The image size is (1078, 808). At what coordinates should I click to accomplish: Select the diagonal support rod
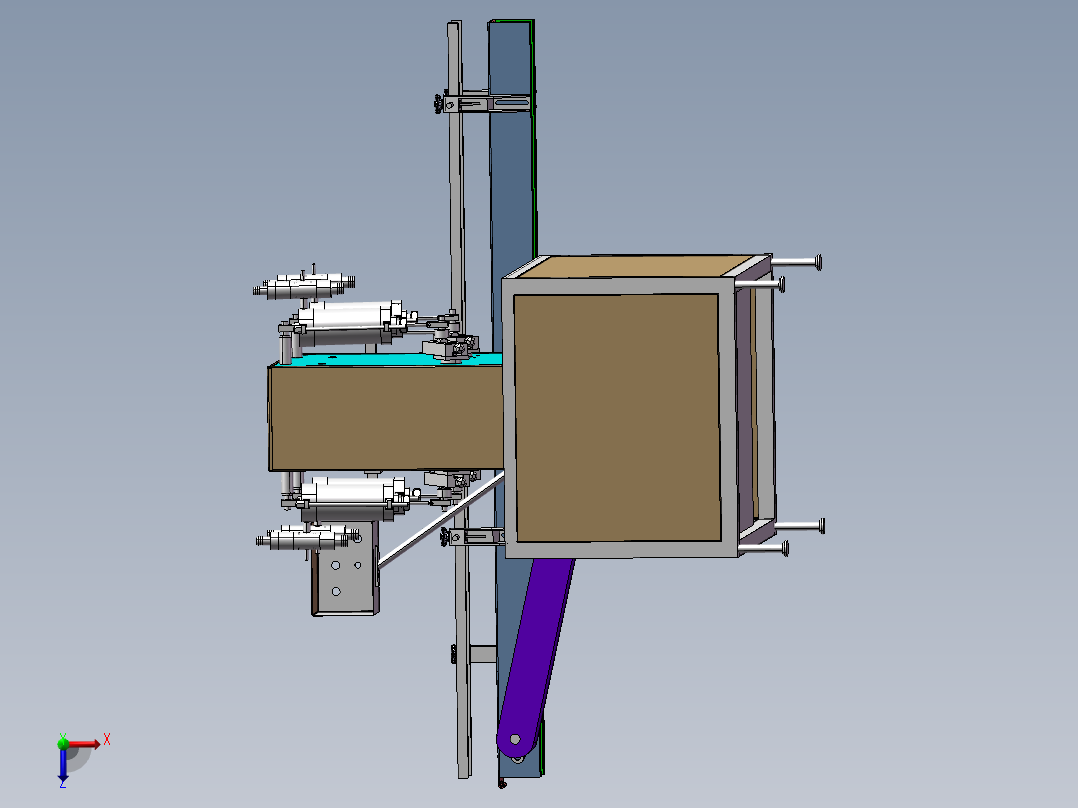[440, 520]
